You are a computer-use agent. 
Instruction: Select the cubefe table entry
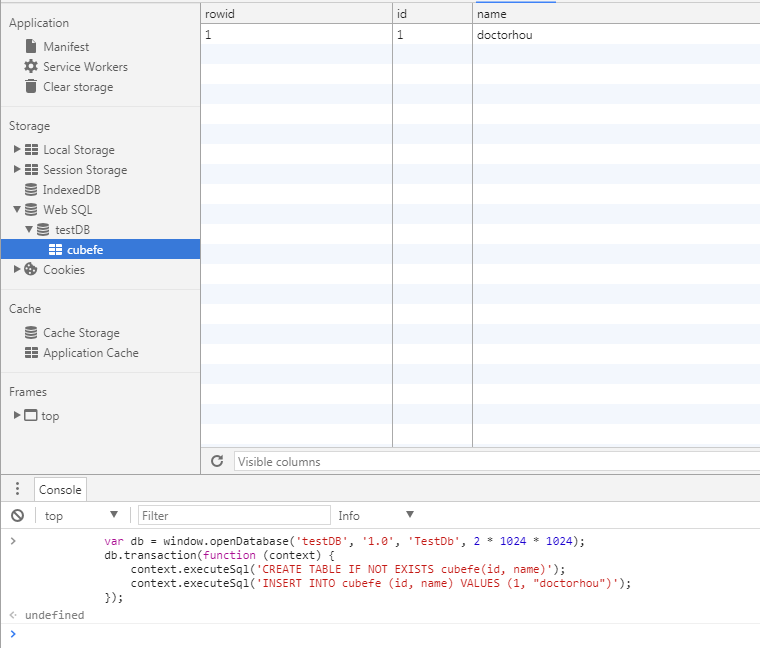point(100,249)
